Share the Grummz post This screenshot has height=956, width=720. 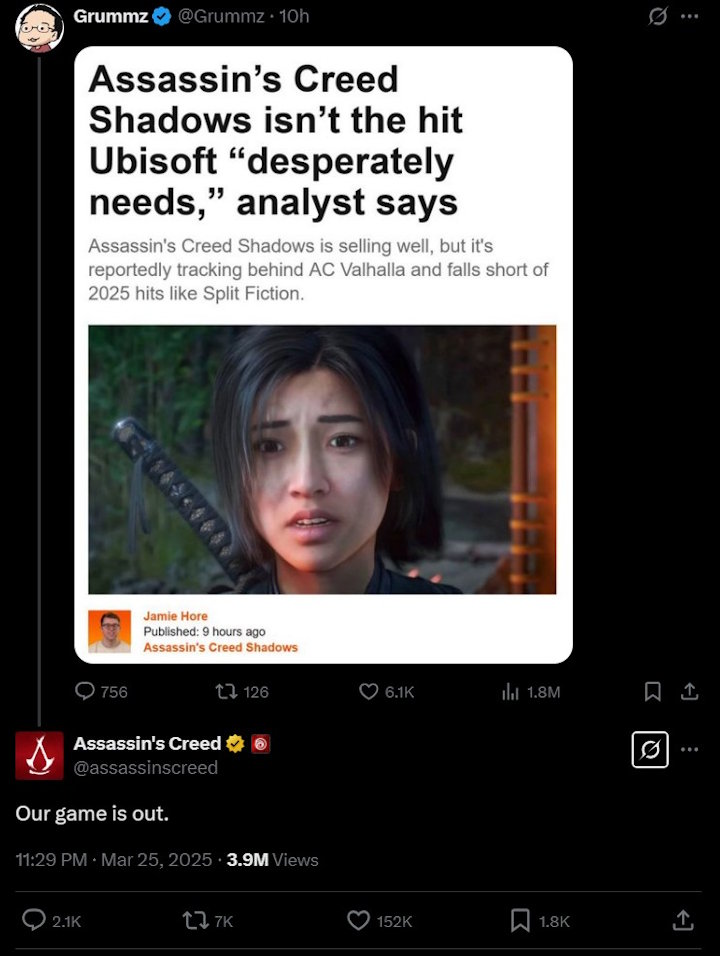690,691
